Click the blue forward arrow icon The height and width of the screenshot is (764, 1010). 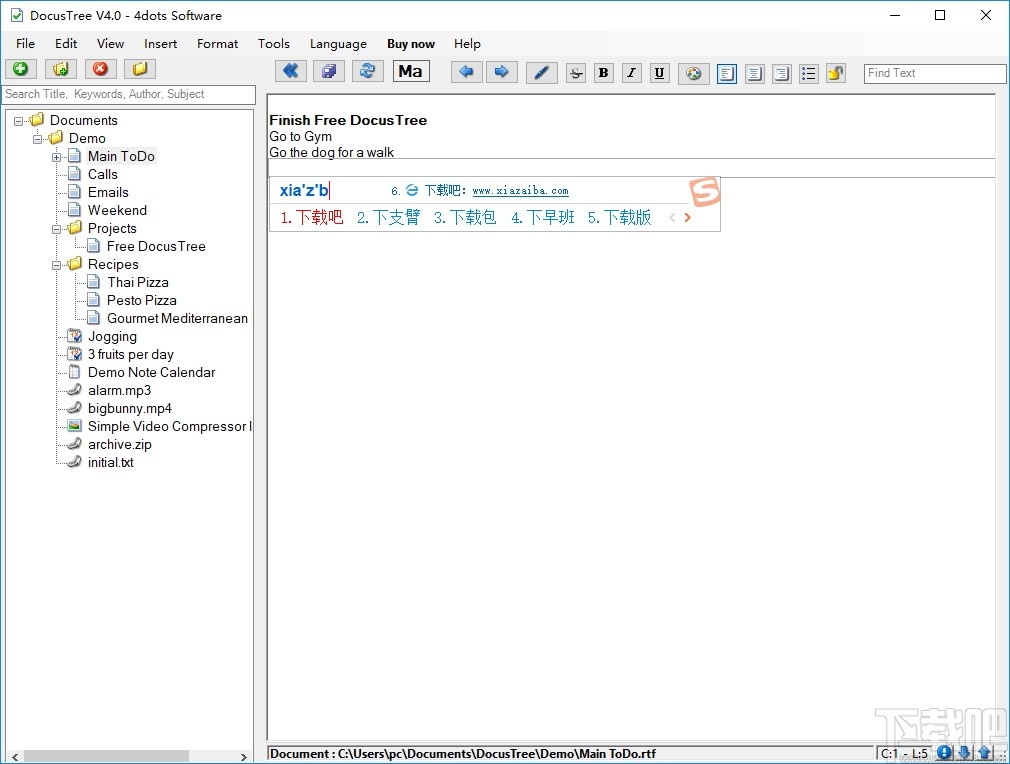(501, 72)
